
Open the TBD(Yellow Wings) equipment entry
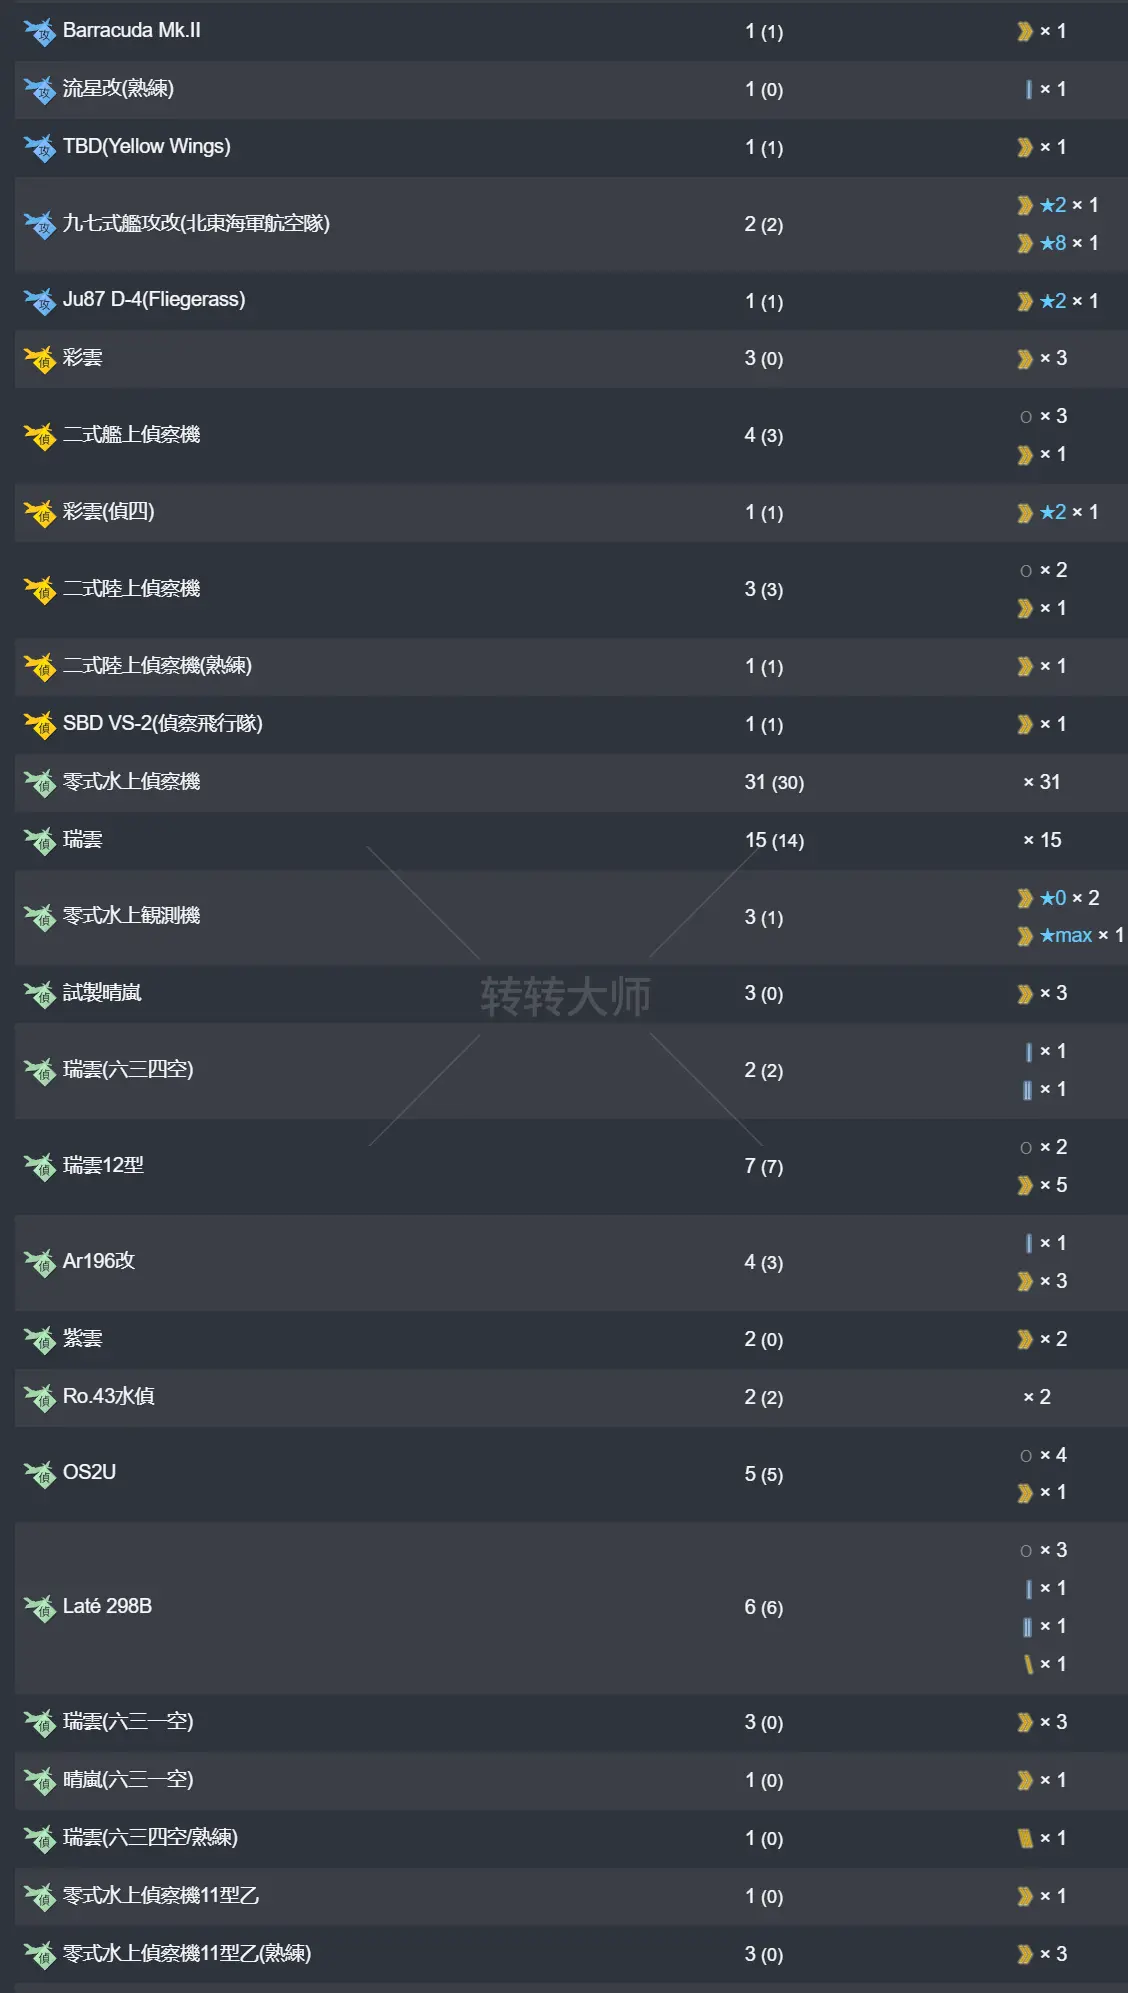(146, 146)
